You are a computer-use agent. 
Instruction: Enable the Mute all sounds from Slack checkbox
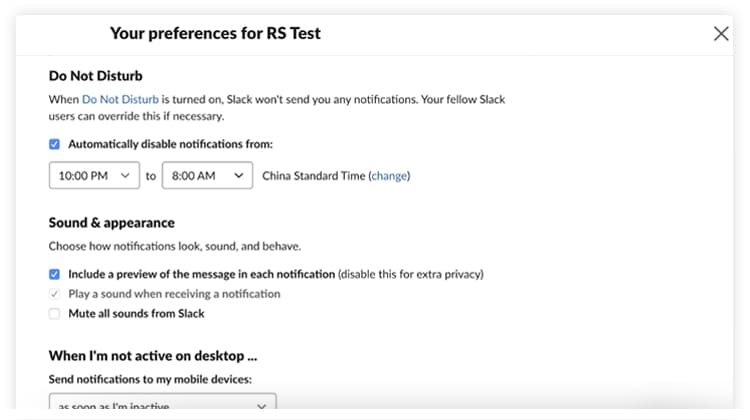coord(55,314)
